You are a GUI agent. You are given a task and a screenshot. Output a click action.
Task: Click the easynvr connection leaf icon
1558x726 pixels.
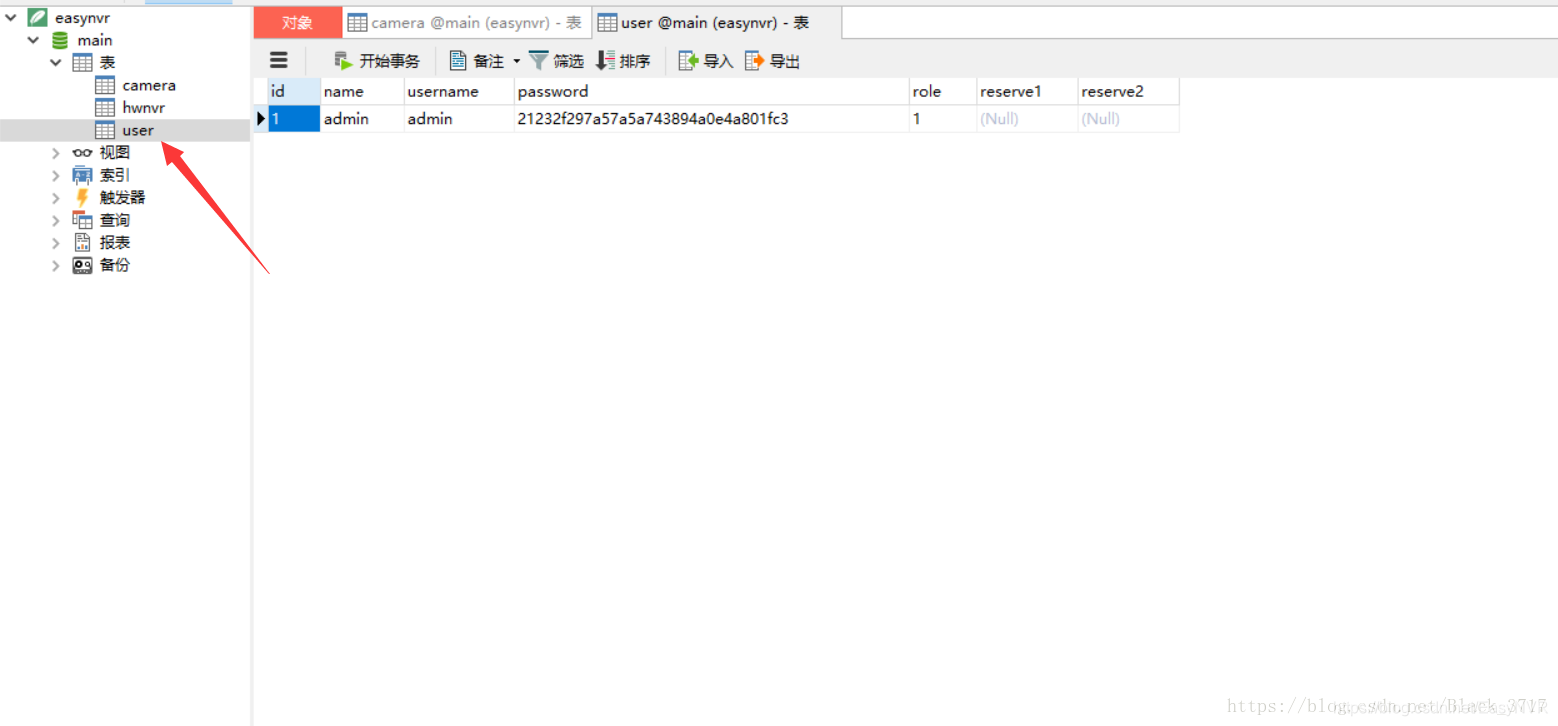[x=38, y=18]
